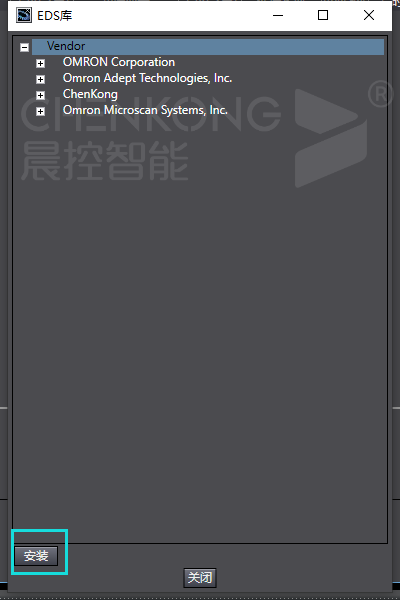400x600 pixels.
Task: Click the 安装 install button
Action: 36,556
